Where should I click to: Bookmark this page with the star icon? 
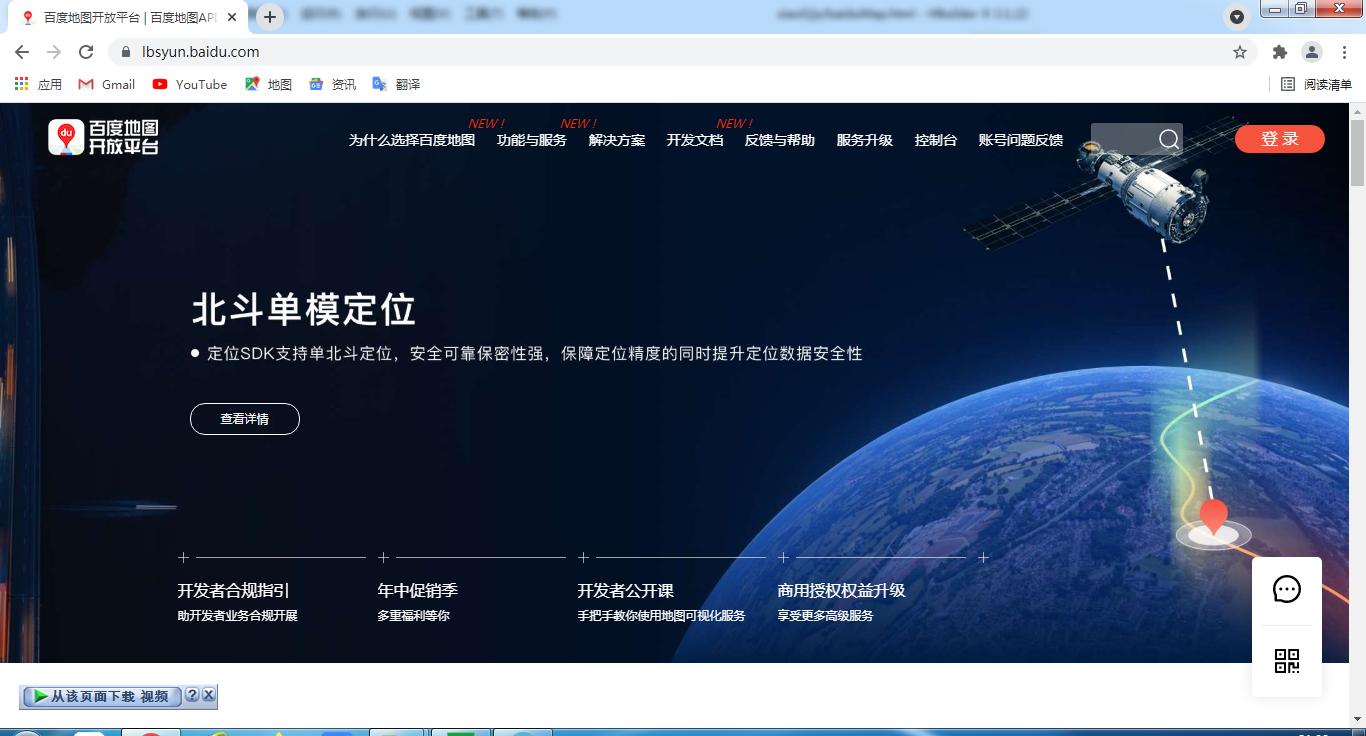(1240, 52)
